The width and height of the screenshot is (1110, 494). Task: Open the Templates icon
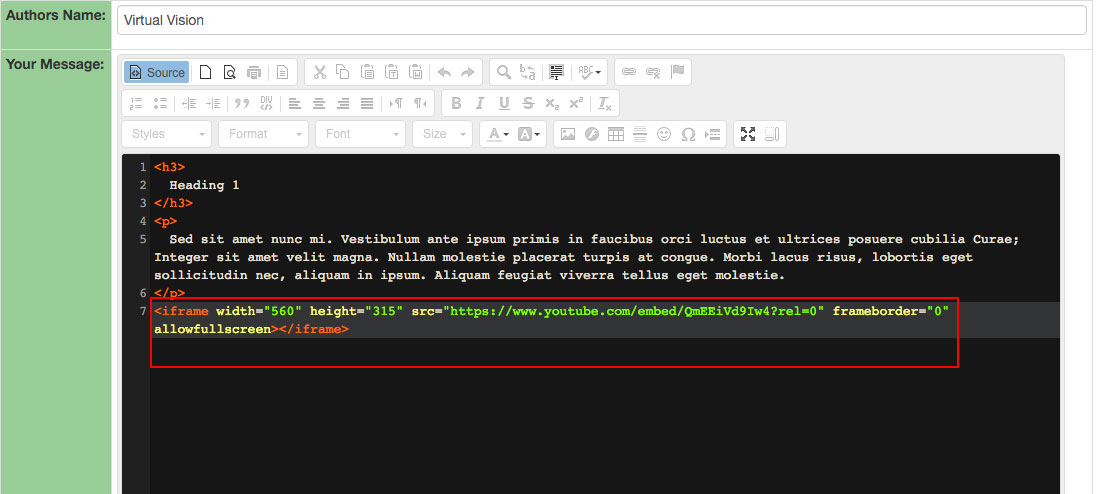pos(282,72)
